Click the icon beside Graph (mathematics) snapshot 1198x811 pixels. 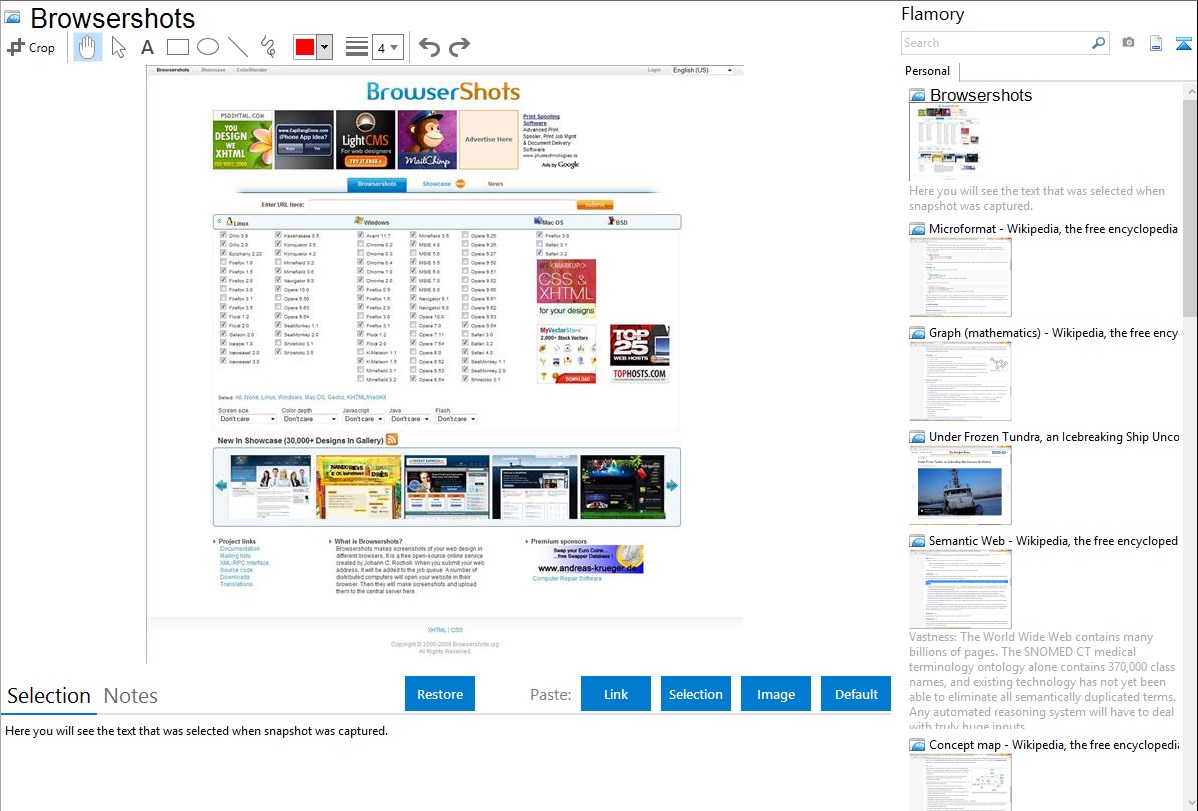pos(917,333)
